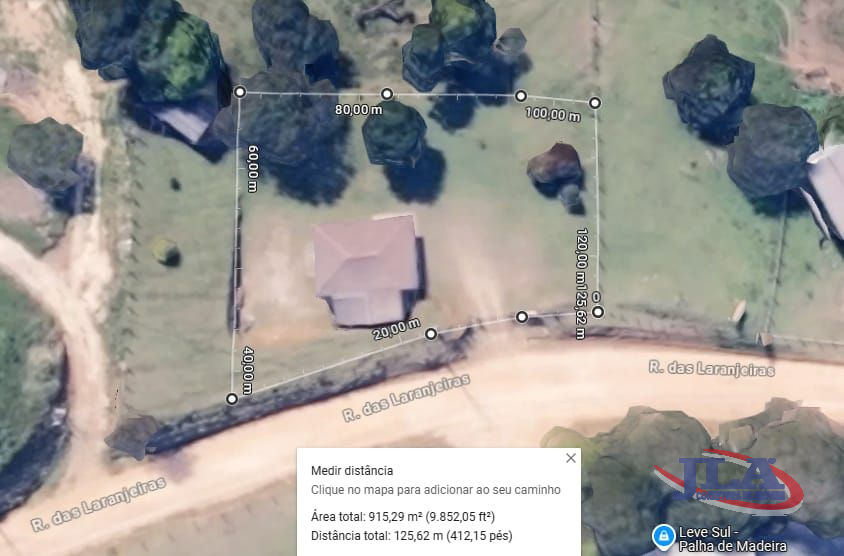Click the Leve Sul shopping pin icon
The width and height of the screenshot is (844, 556).
coord(664,536)
